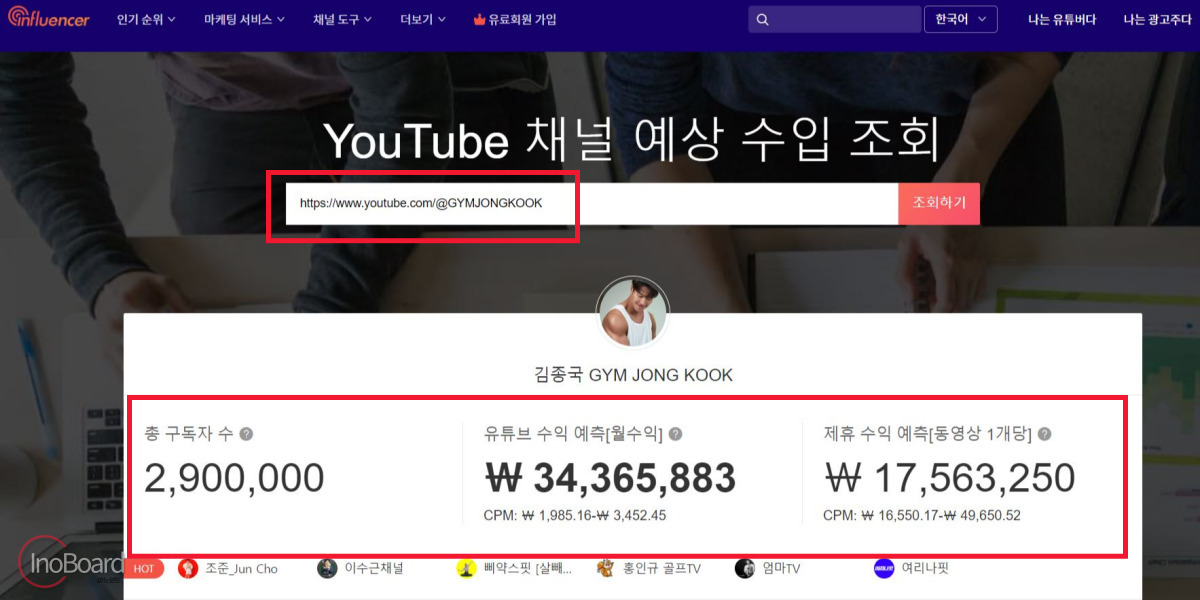1200x600 pixels.
Task: Open the 조준_Jun Cho channel link
Action: tap(242, 569)
